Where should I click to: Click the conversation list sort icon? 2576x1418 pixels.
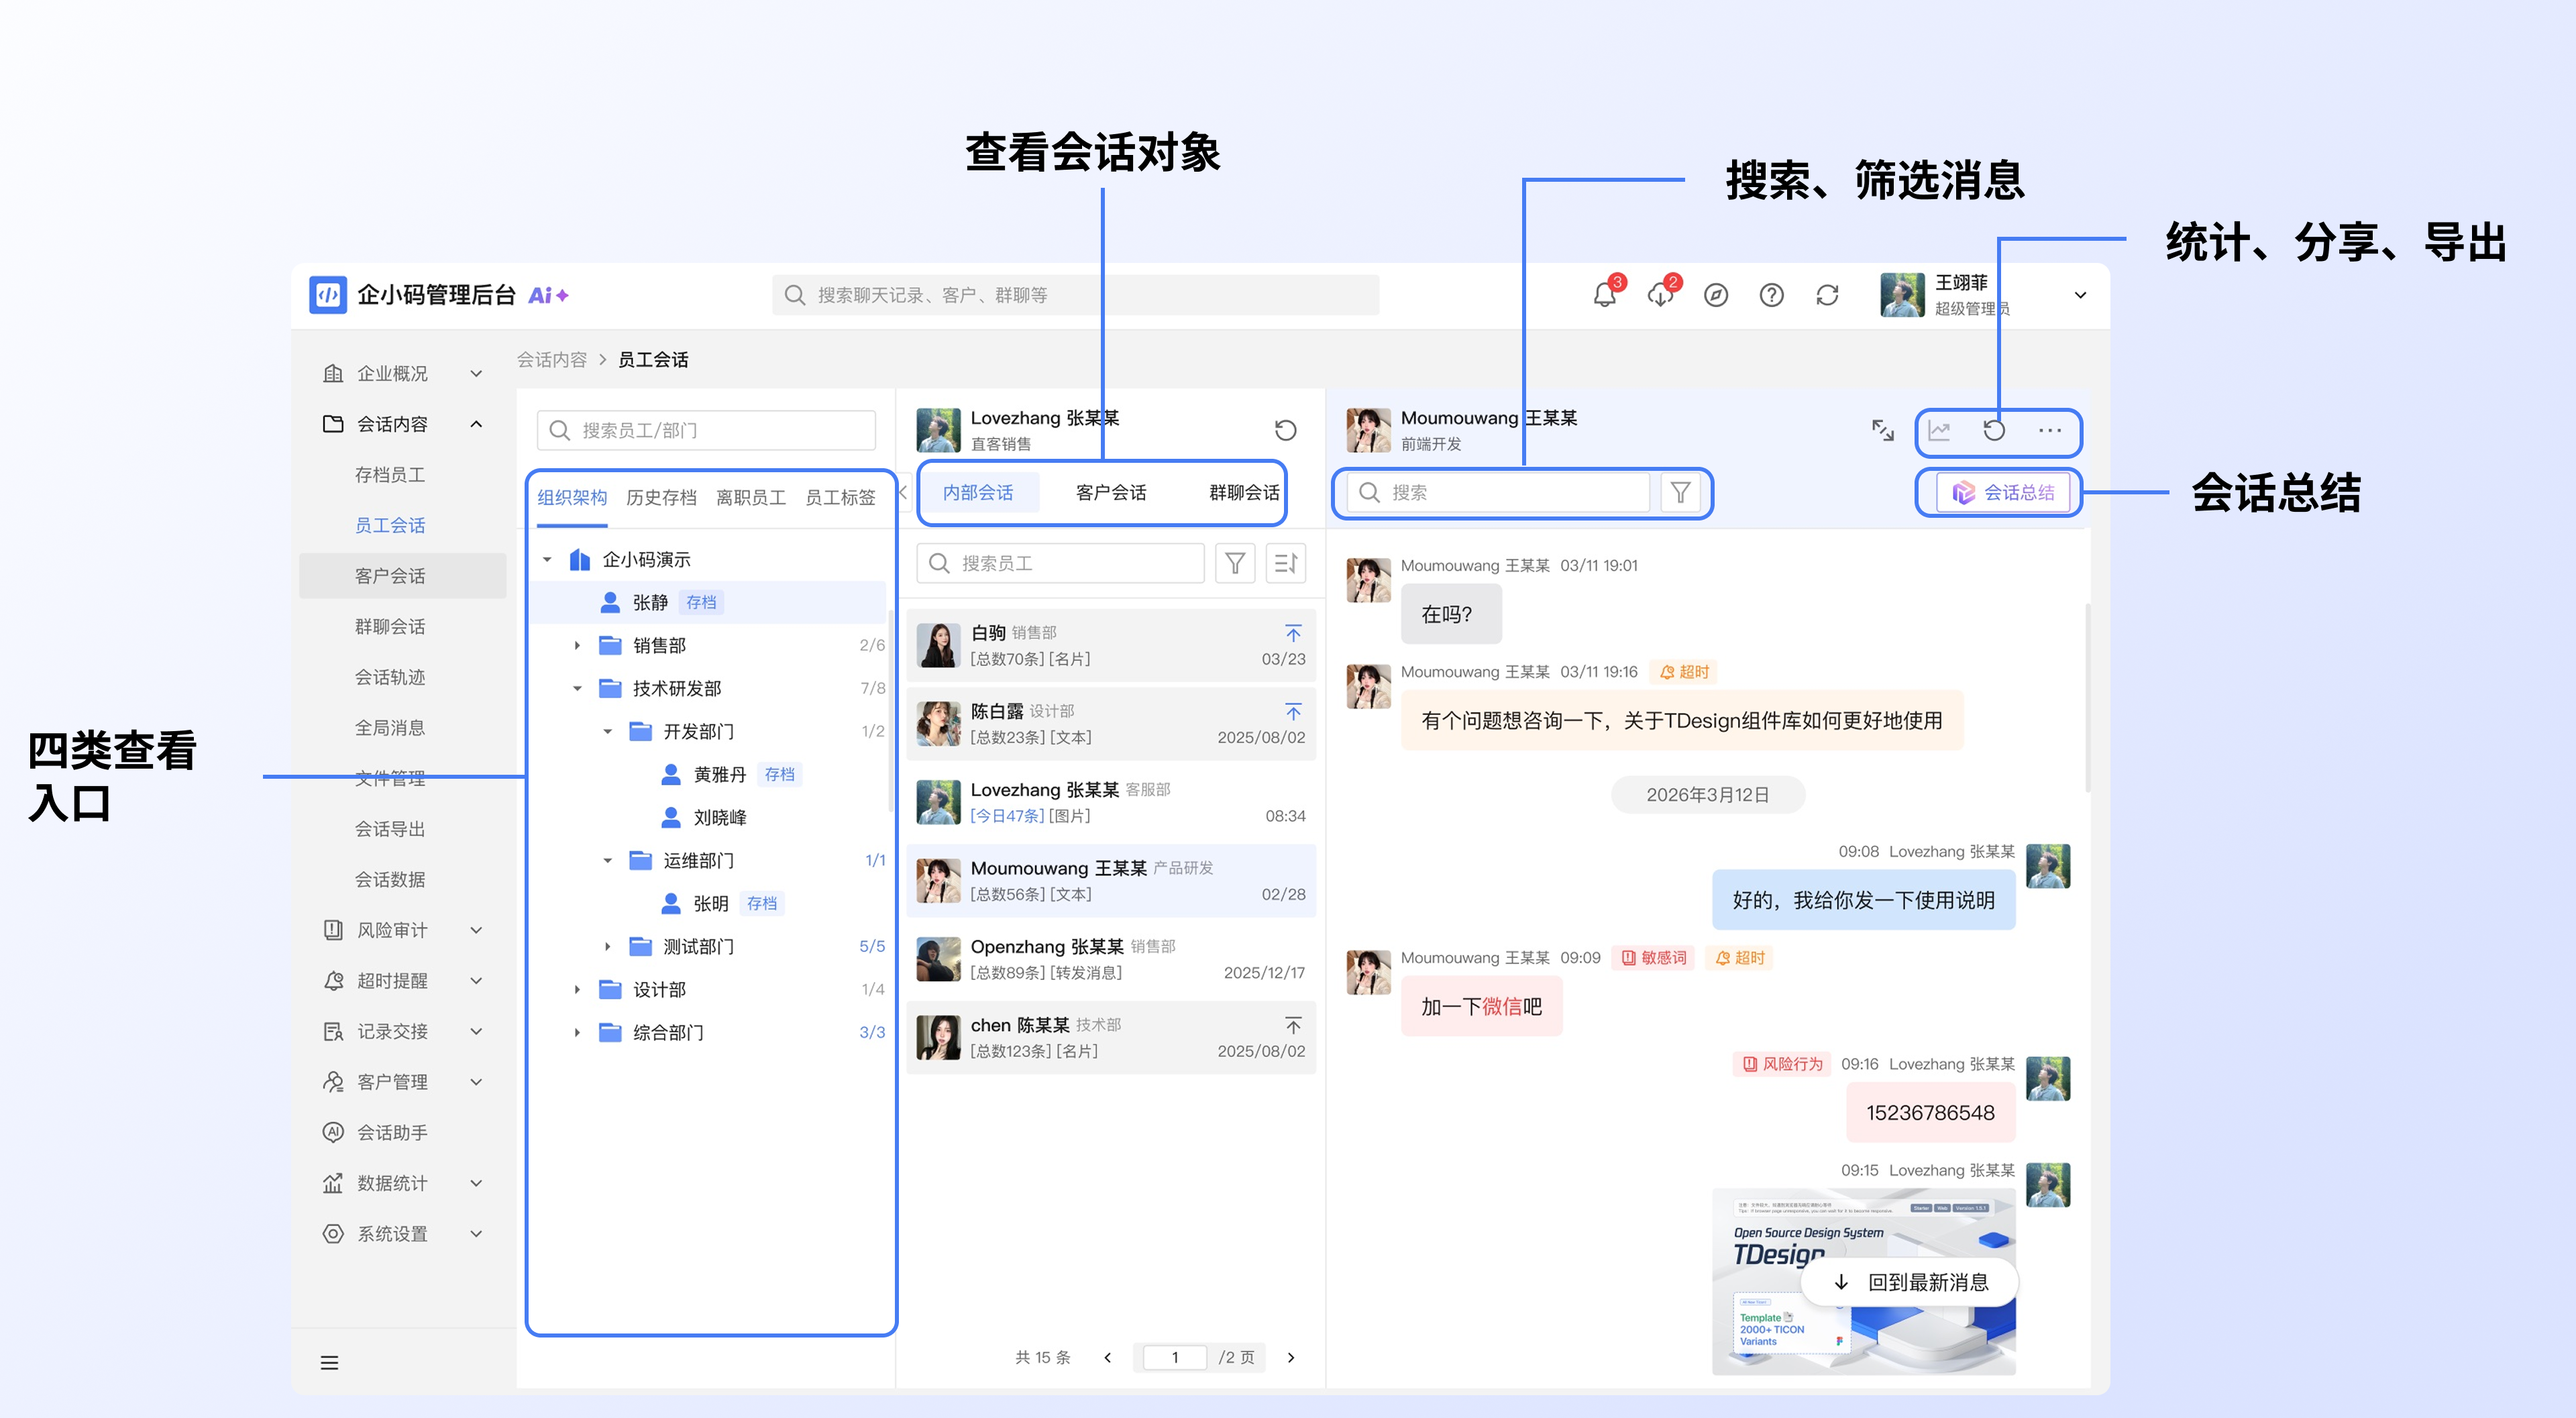[x=1285, y=563]
